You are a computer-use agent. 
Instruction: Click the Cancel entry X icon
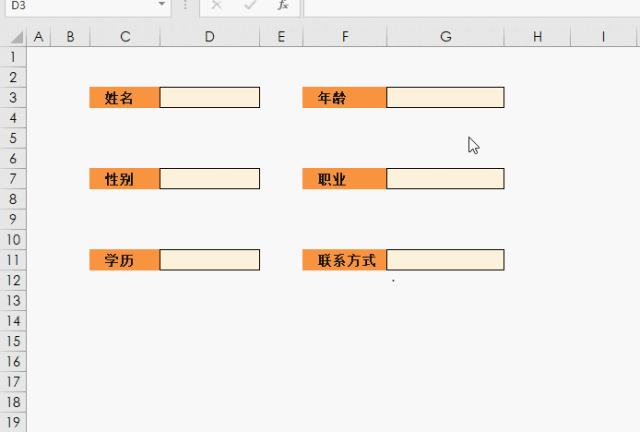(217, 6)
